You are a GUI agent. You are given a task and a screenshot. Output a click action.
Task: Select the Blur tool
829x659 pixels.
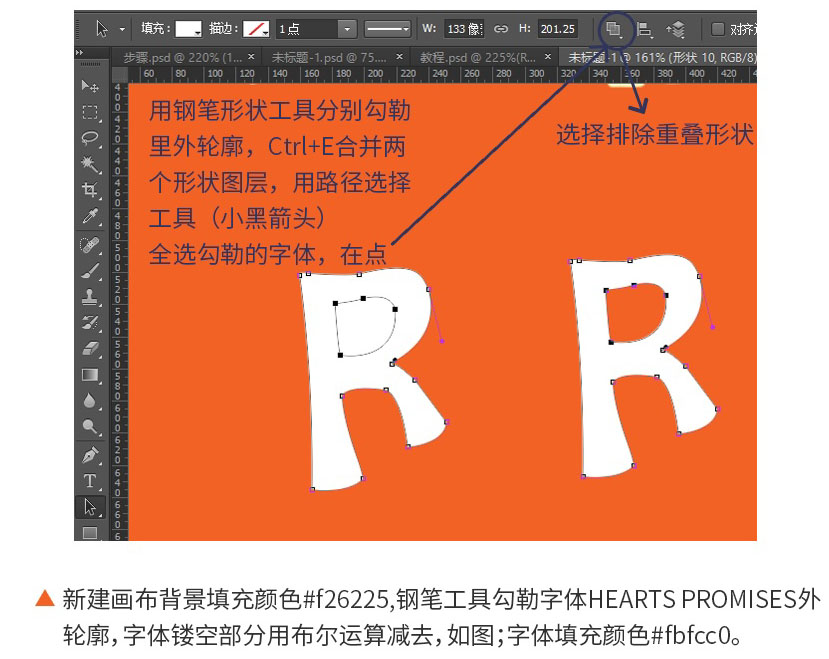pos(90,400)
